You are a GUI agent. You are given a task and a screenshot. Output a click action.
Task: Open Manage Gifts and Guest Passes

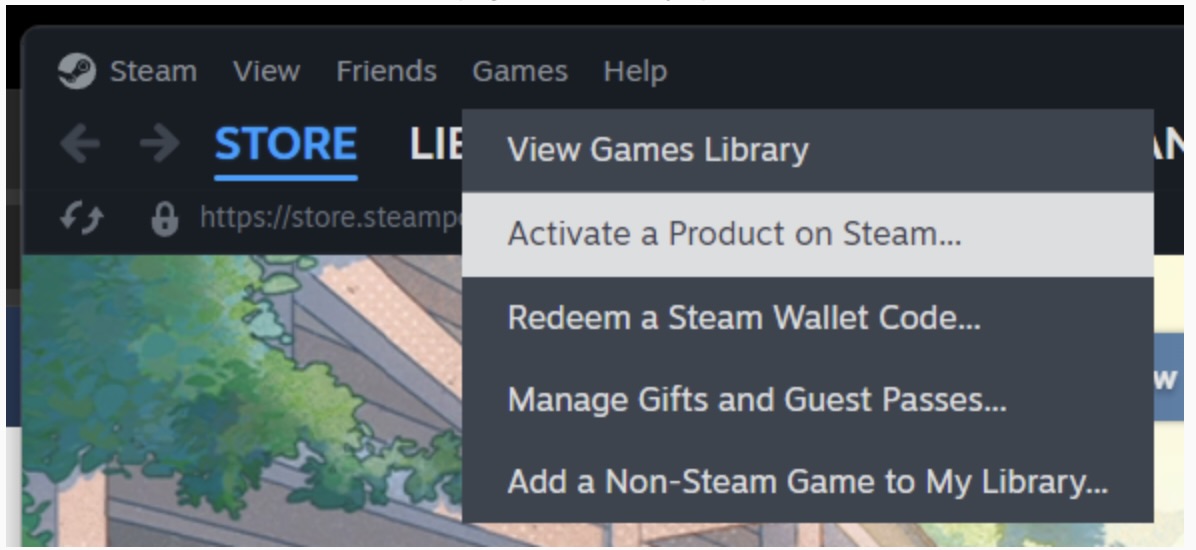(808, 400)
